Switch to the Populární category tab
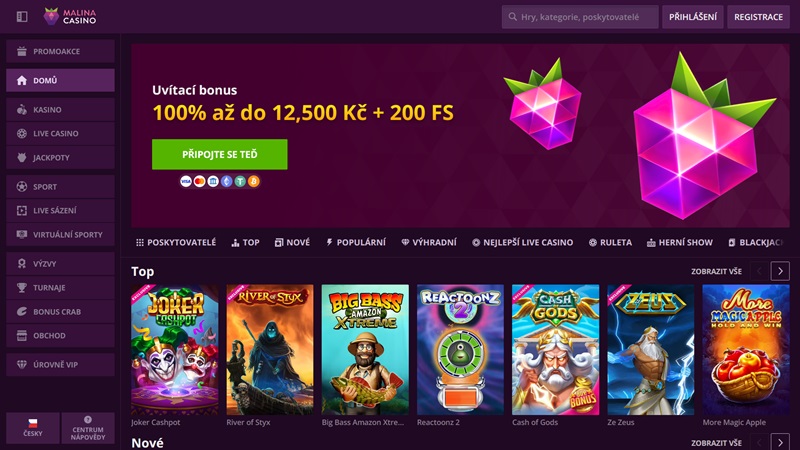 (356, 242)
